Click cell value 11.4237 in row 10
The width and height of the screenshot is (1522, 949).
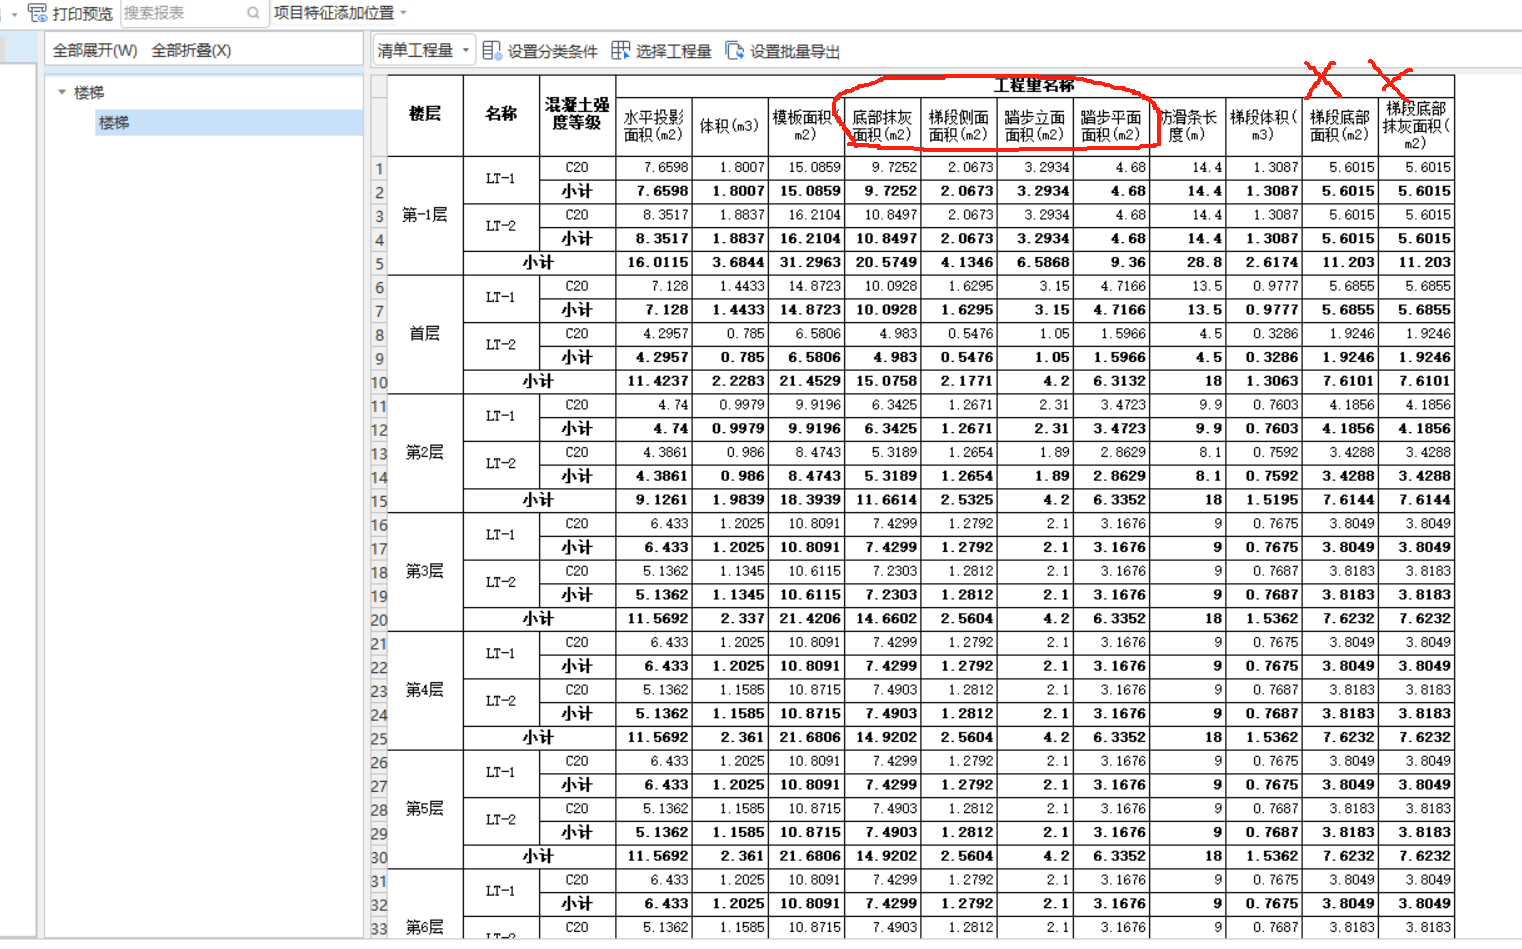(654, 381)
